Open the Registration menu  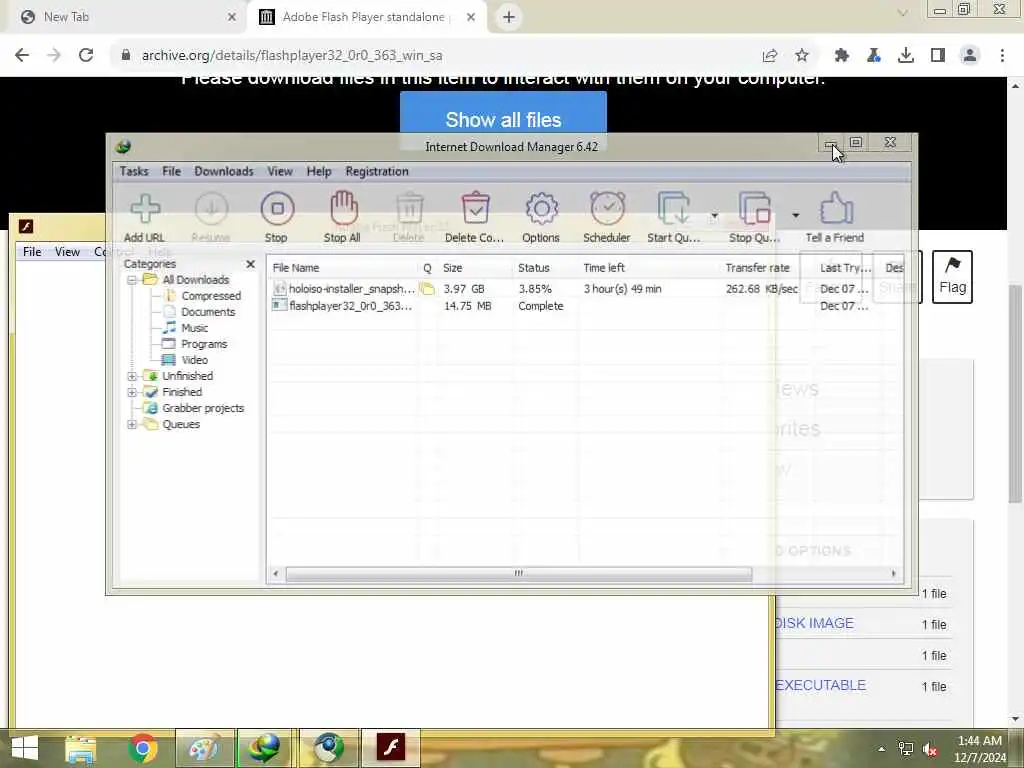(x=377, y=171)
